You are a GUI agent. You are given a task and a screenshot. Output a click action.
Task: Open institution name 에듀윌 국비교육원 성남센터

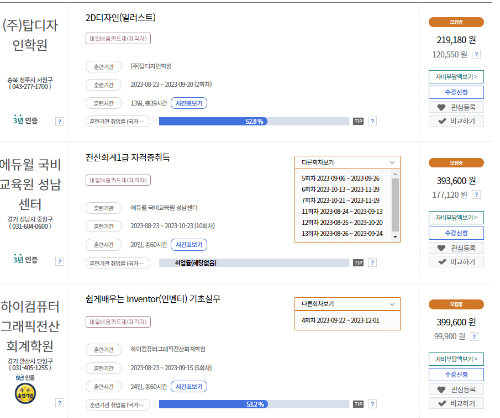tap(30, 184)
